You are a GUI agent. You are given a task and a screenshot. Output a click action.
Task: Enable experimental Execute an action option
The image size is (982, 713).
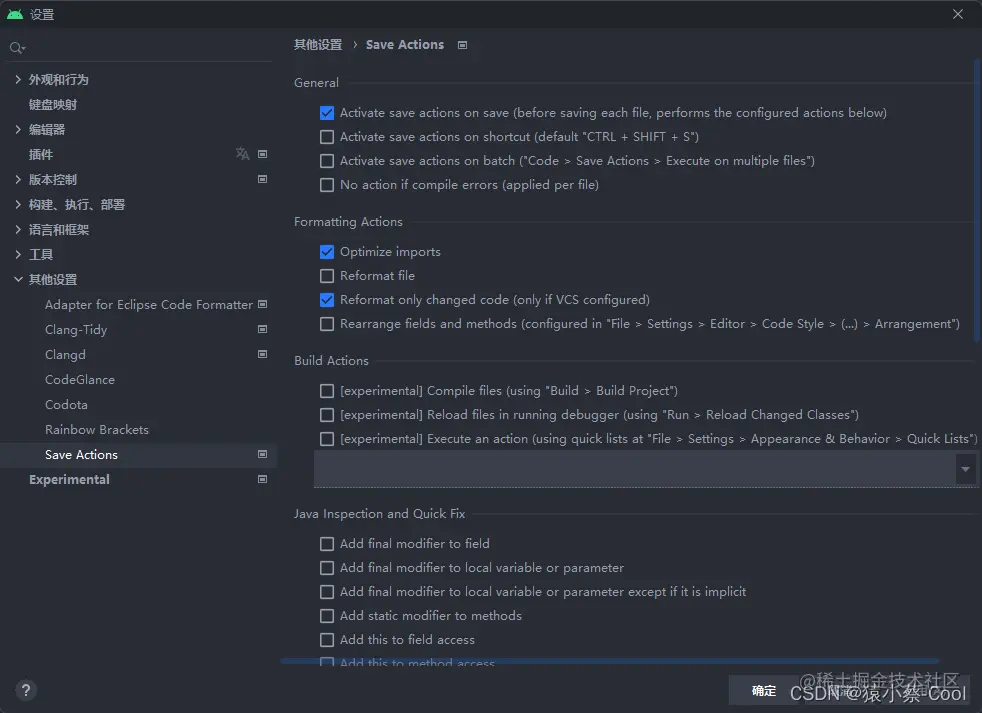coord(326,439)
